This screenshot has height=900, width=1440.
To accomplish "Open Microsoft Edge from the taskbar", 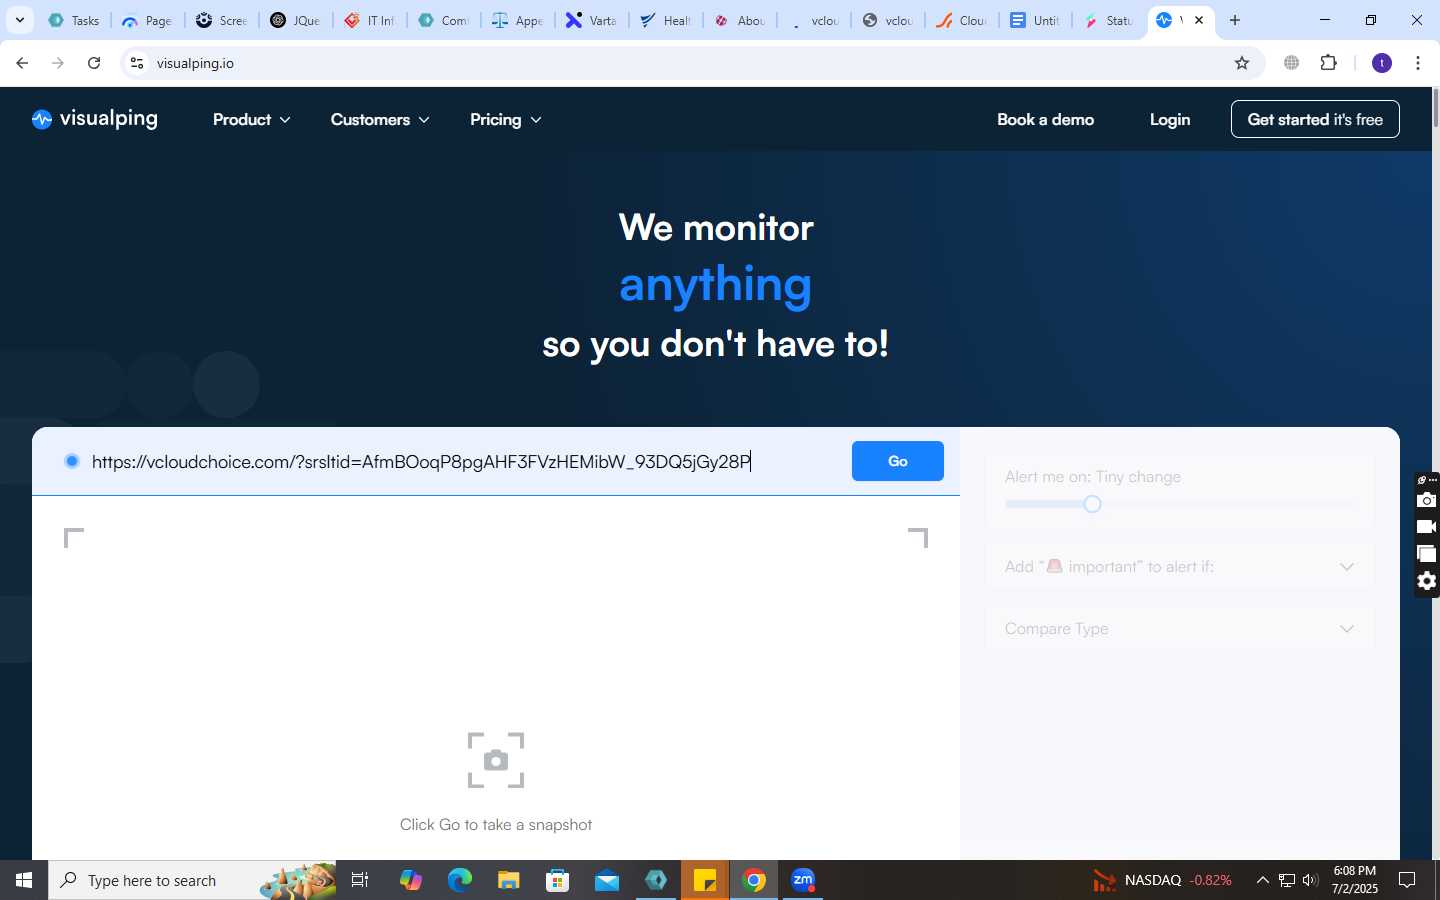I will click(460, 880).
